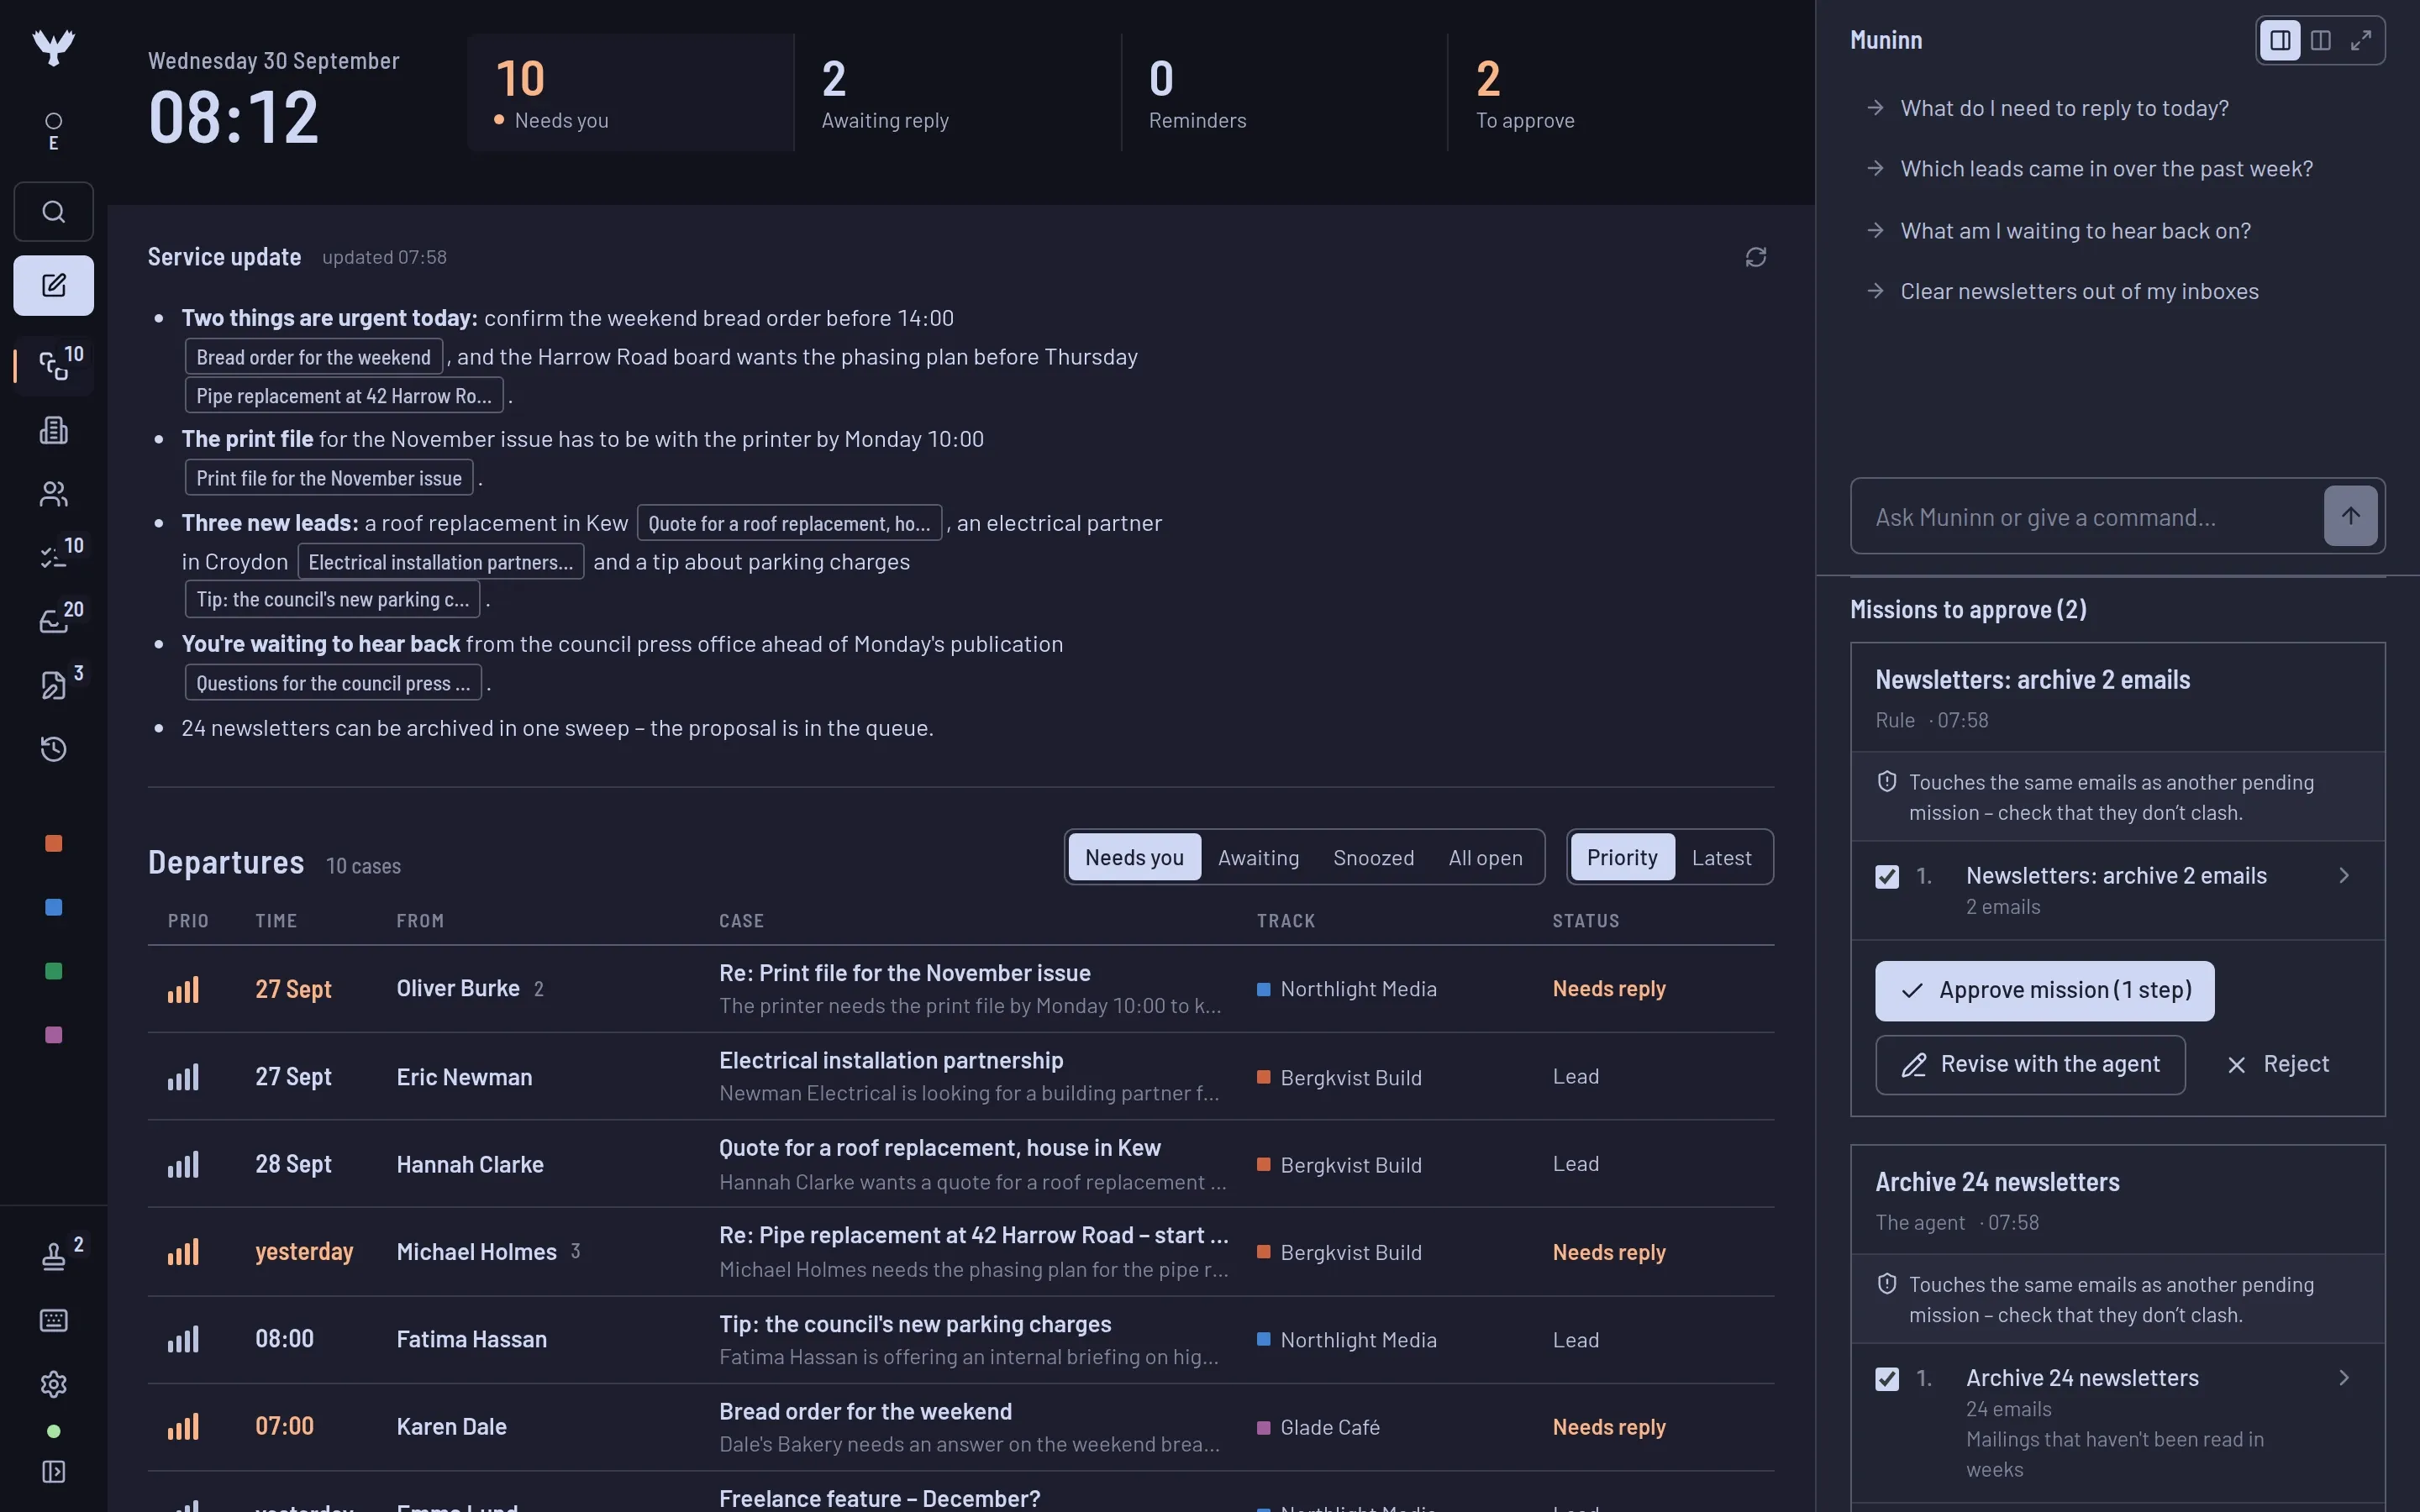Reject the Newsletters archive mission

tap(2278, 1065)
